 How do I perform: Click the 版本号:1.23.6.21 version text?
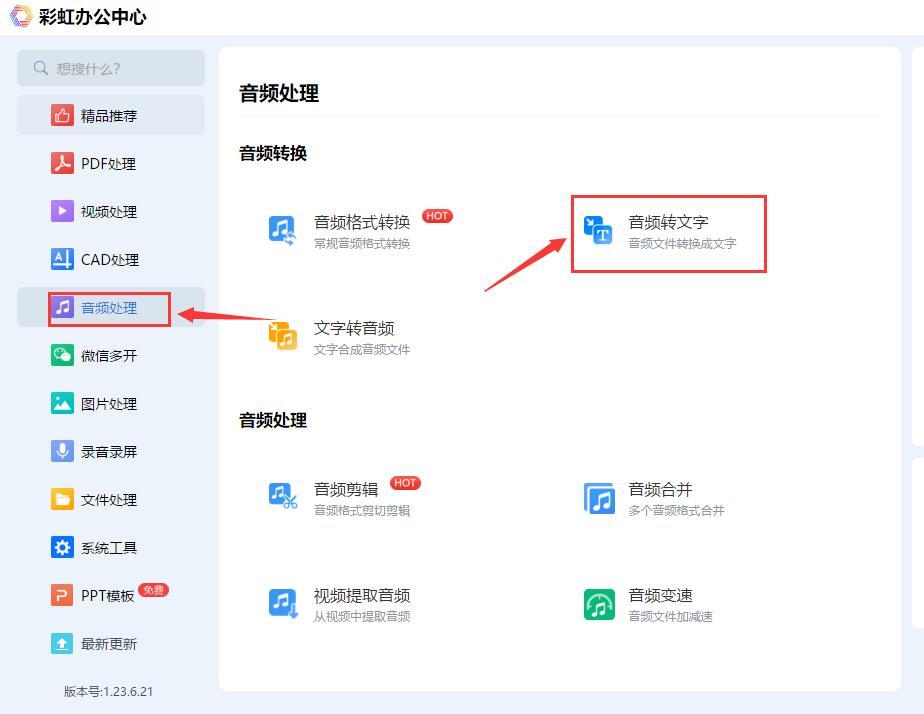108,692
